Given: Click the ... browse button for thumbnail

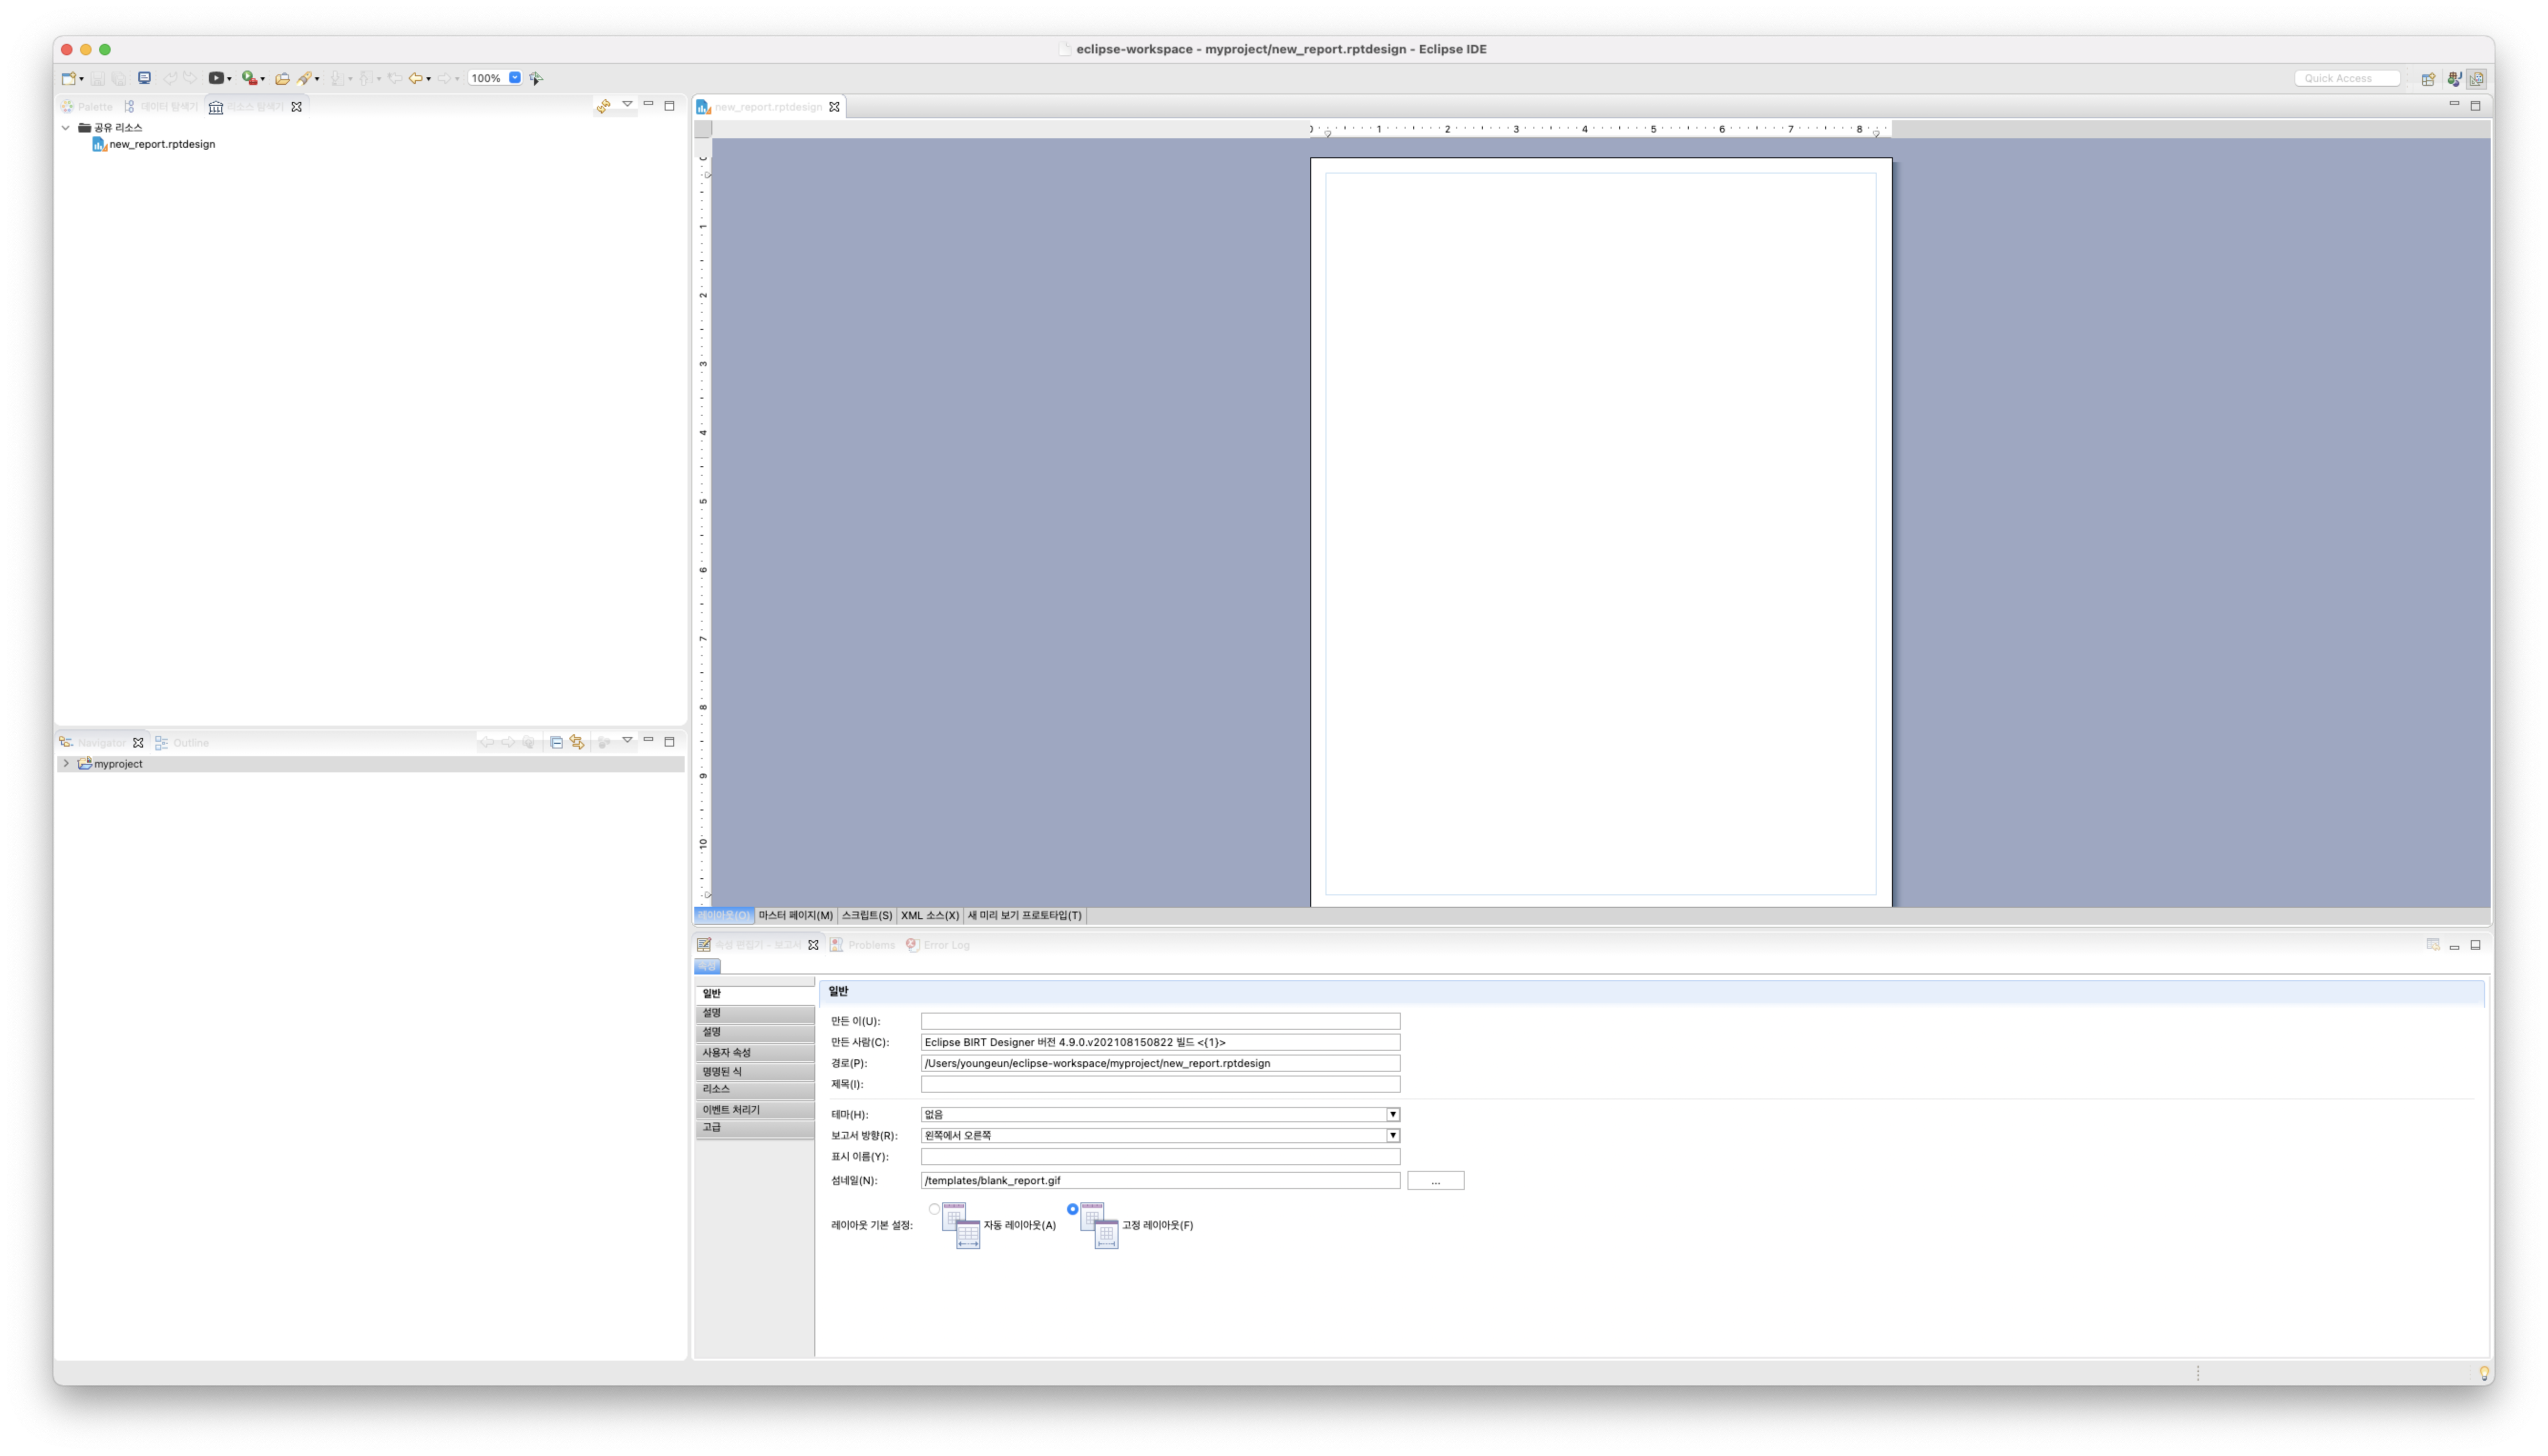Looking at the screenshot, I should tap(1435, 1181).
